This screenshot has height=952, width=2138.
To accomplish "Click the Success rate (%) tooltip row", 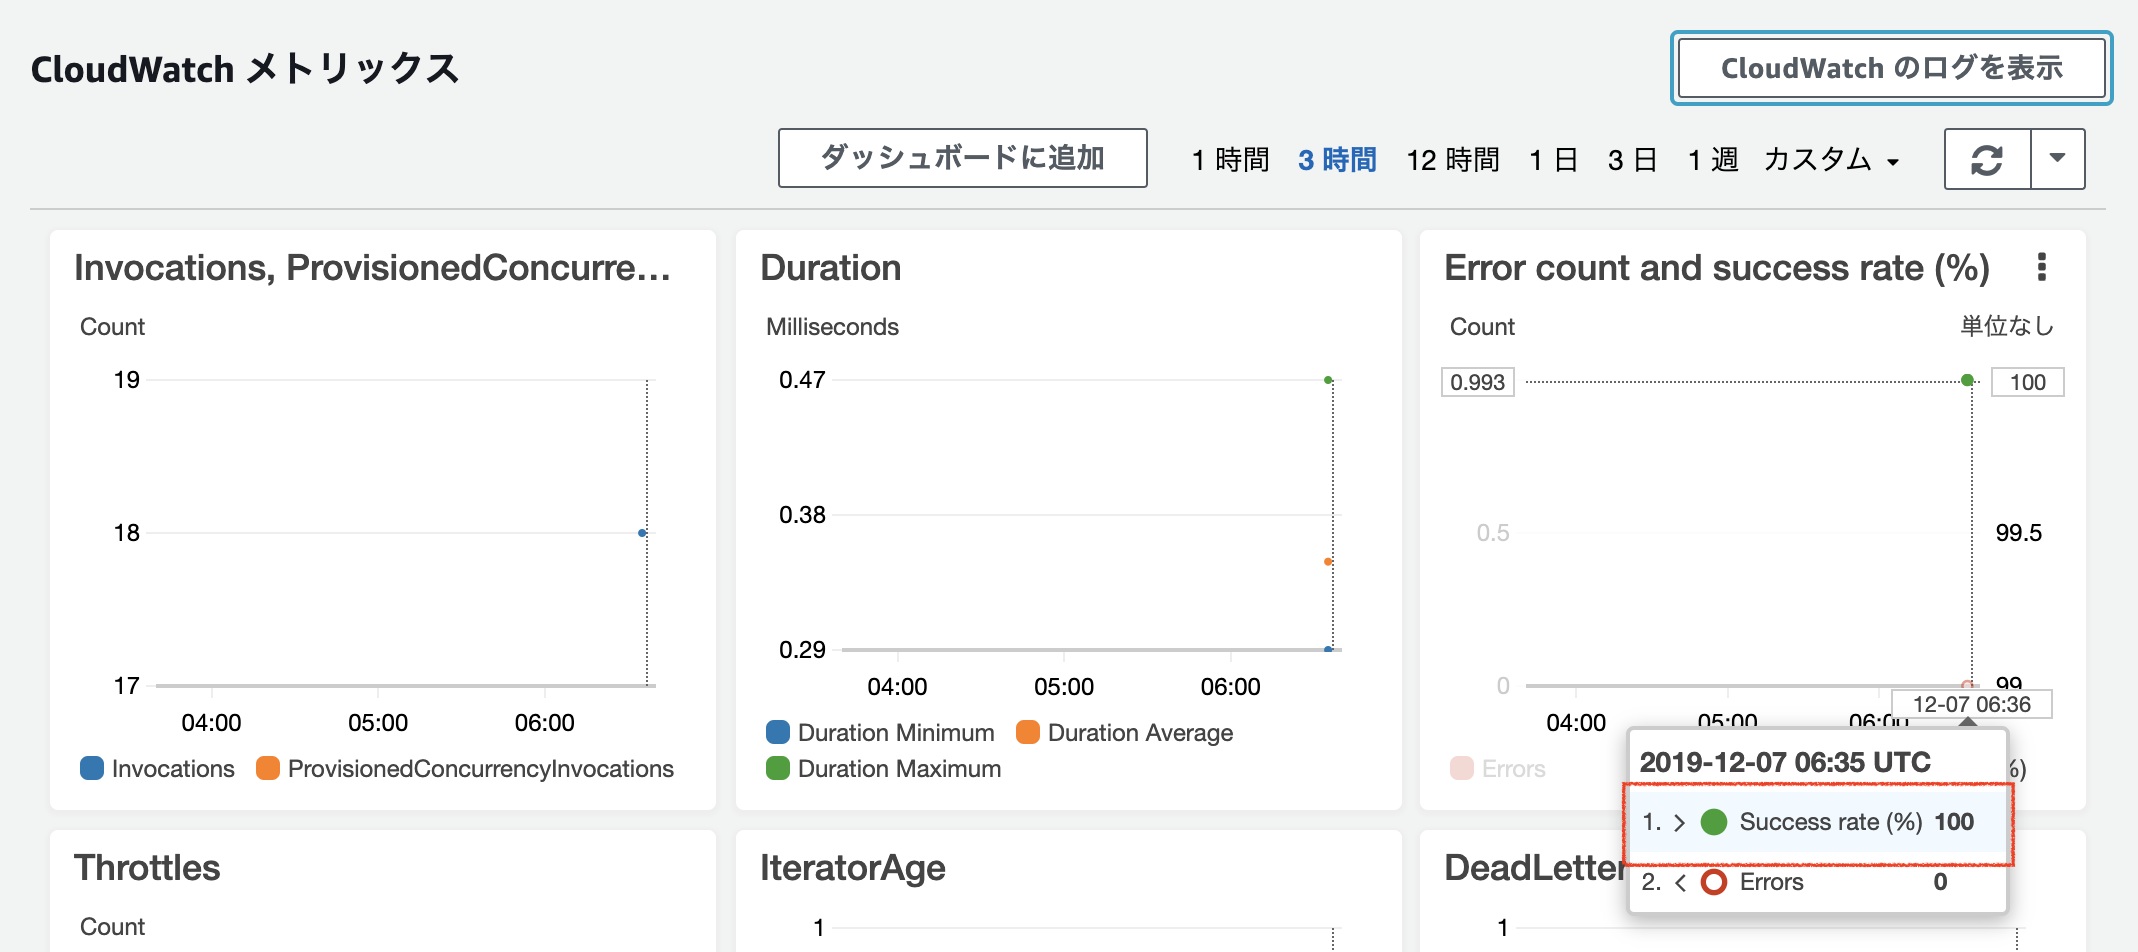I will click(1817, 822).
